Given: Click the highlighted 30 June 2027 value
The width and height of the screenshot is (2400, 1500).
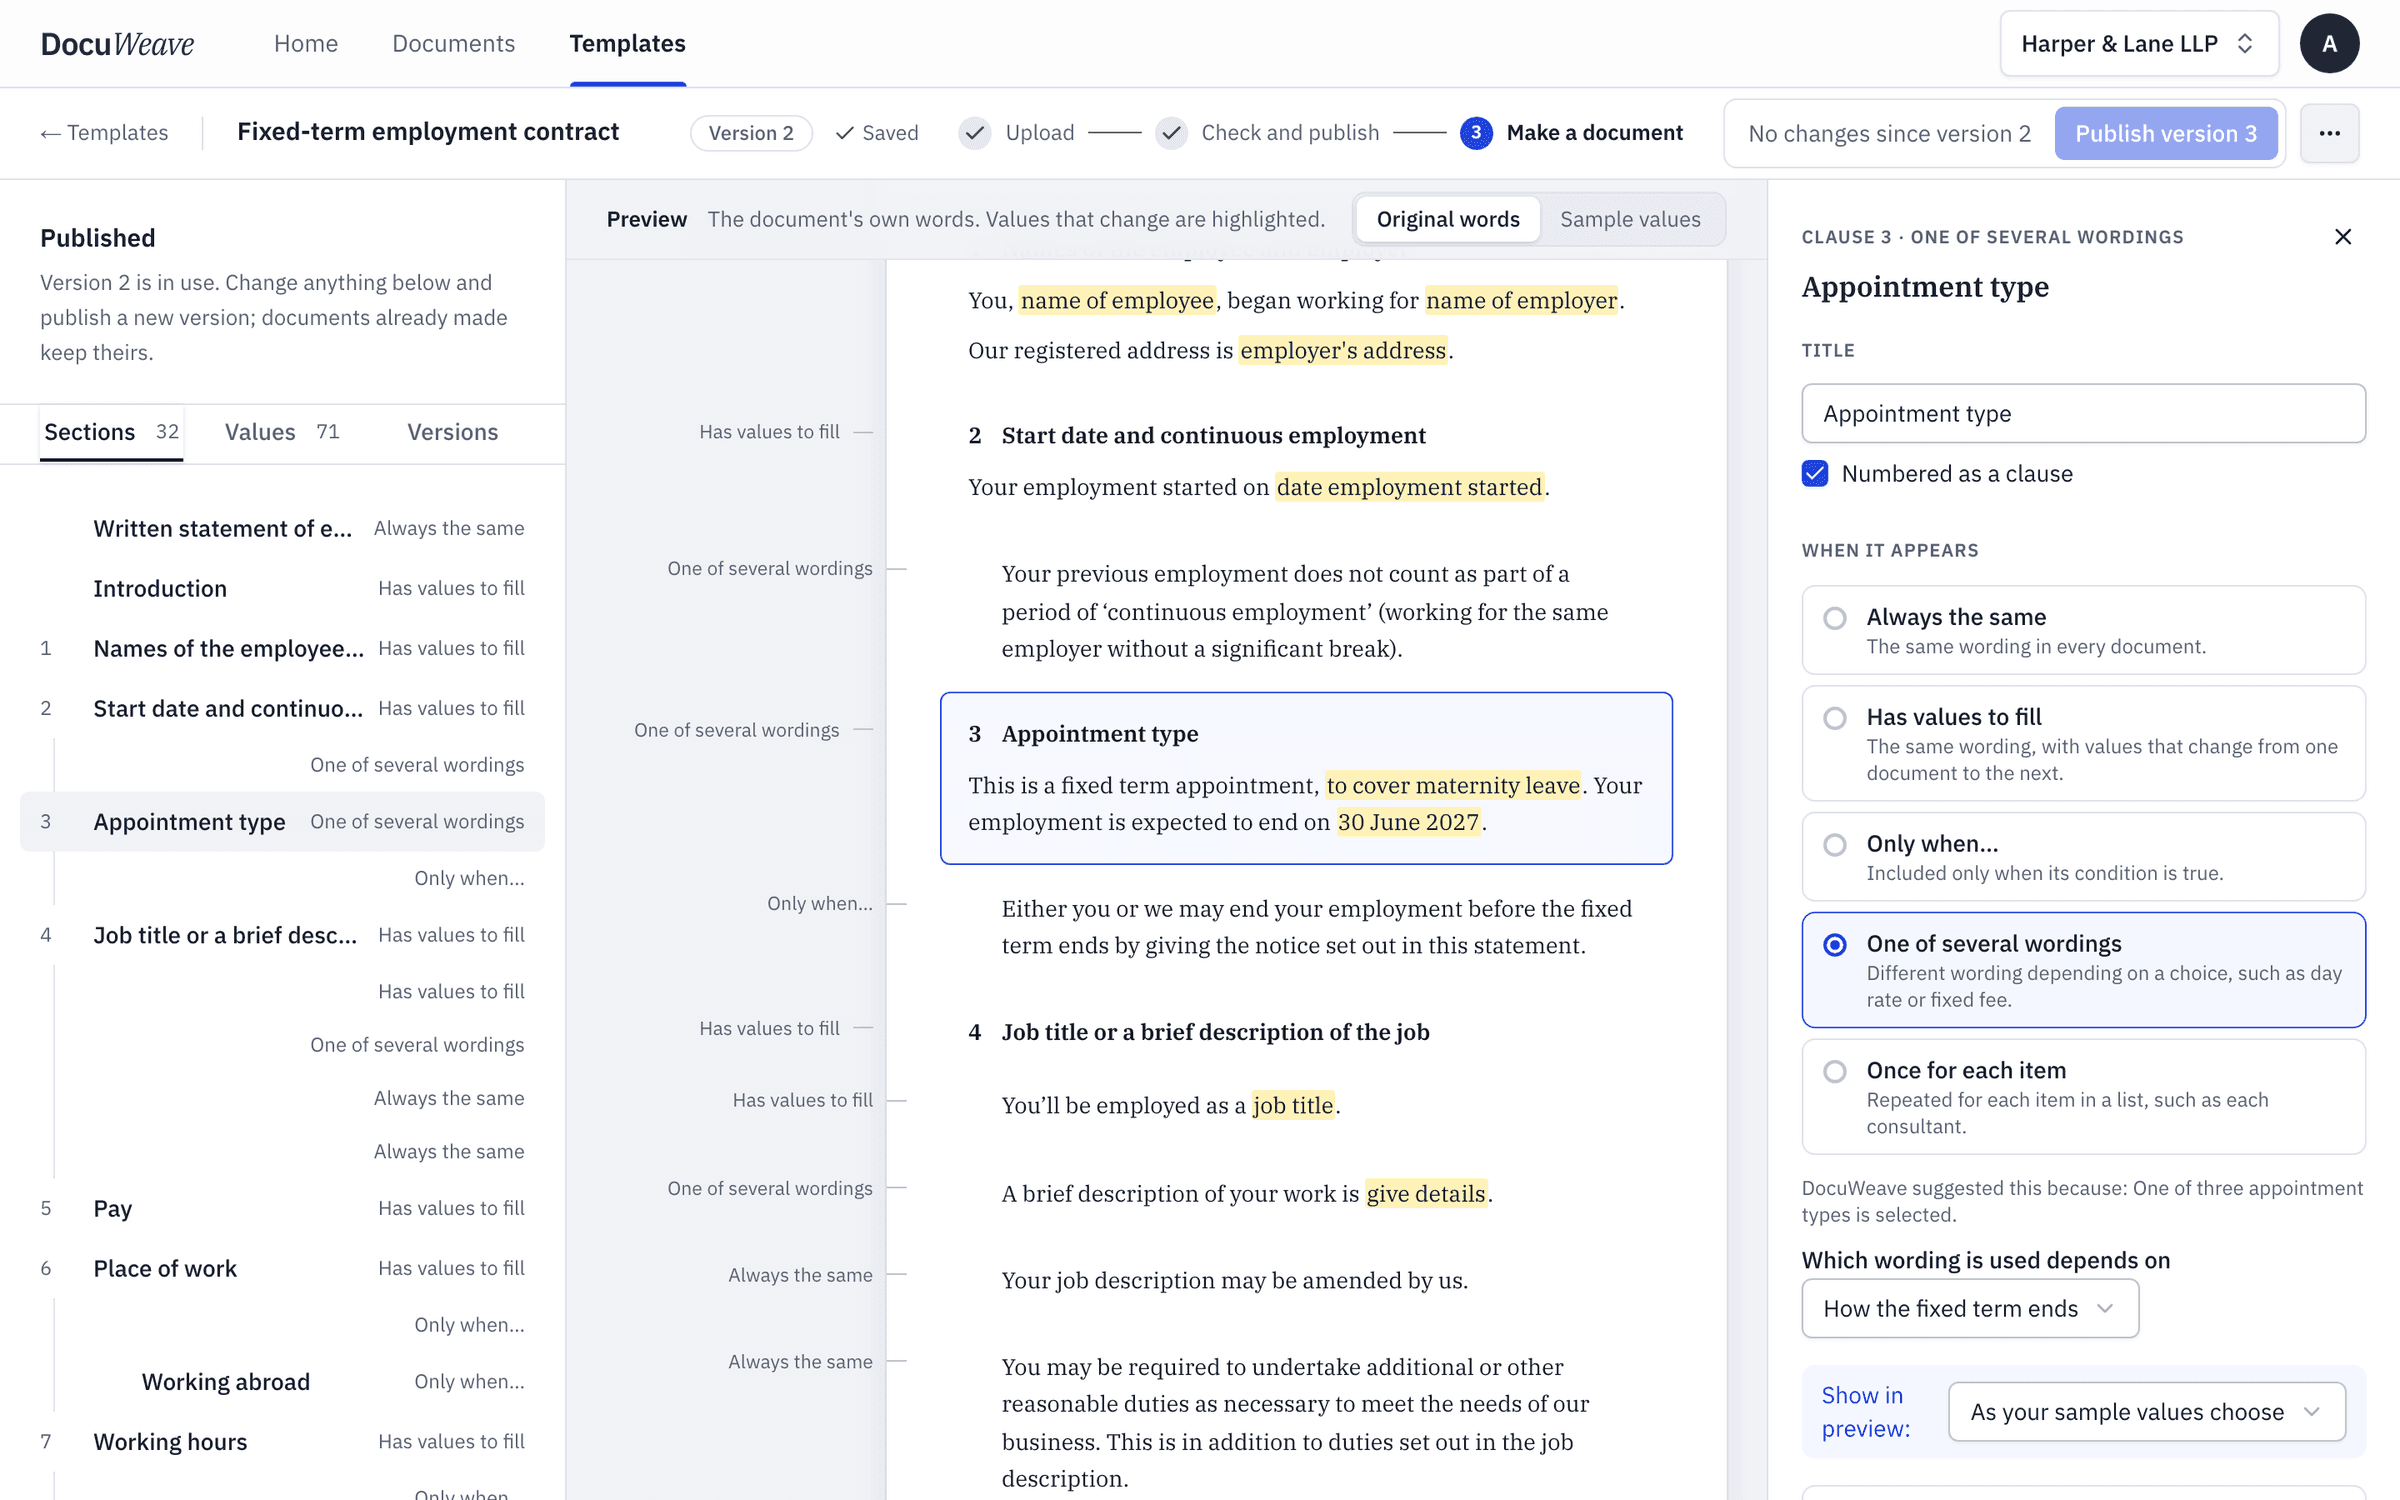Looking at the screenshot, I should (1408, 822).
